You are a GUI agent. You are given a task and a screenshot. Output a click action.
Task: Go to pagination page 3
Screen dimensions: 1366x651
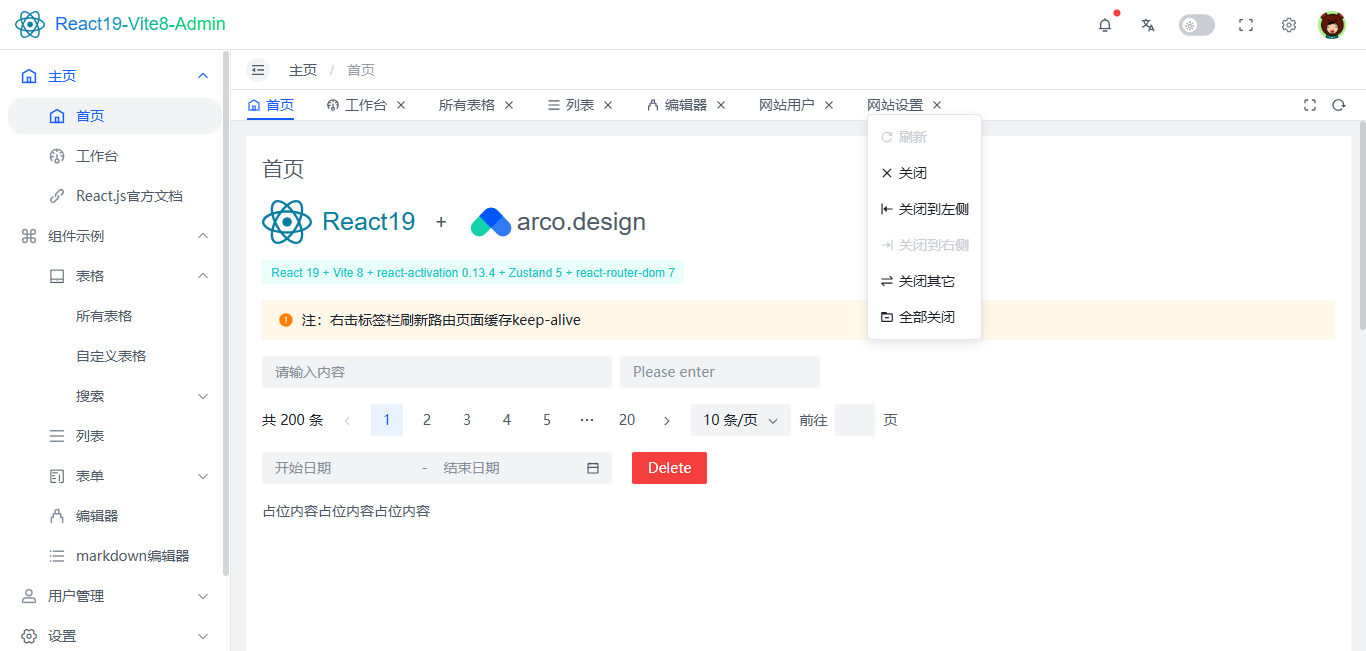coord(467,420)
